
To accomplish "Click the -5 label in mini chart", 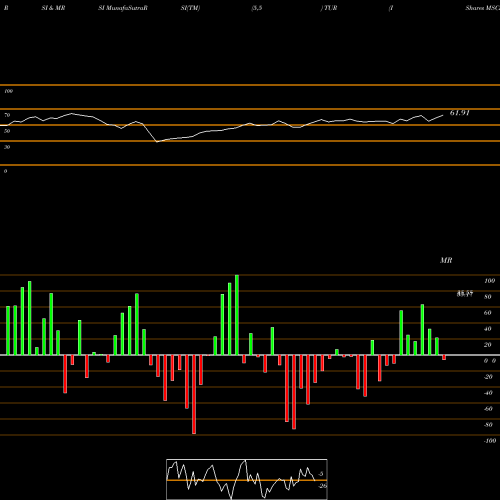I will pos(321,474).
